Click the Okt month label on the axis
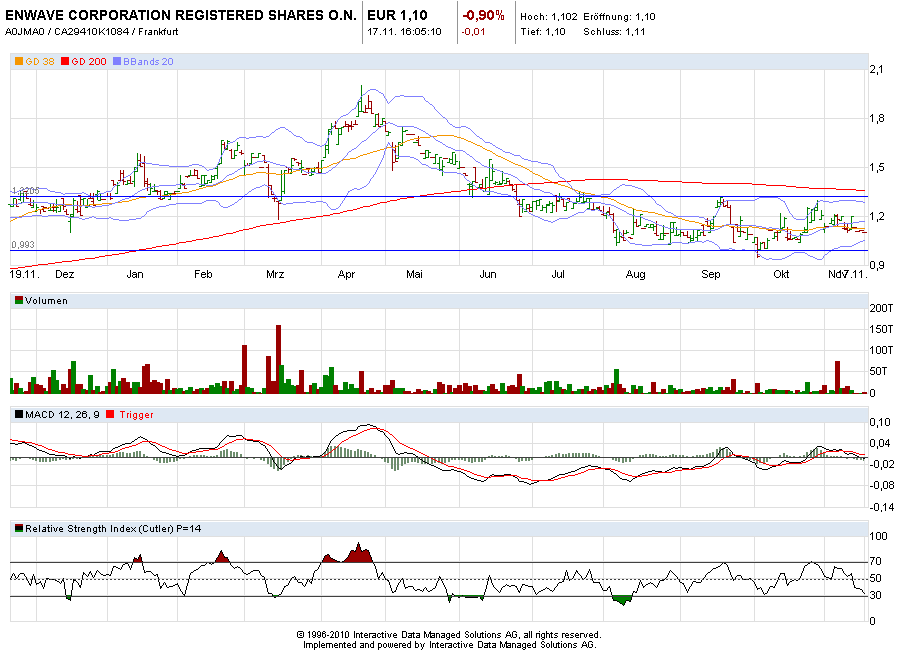The height and width of the screenshot is (650, 900). coord(781,274)
